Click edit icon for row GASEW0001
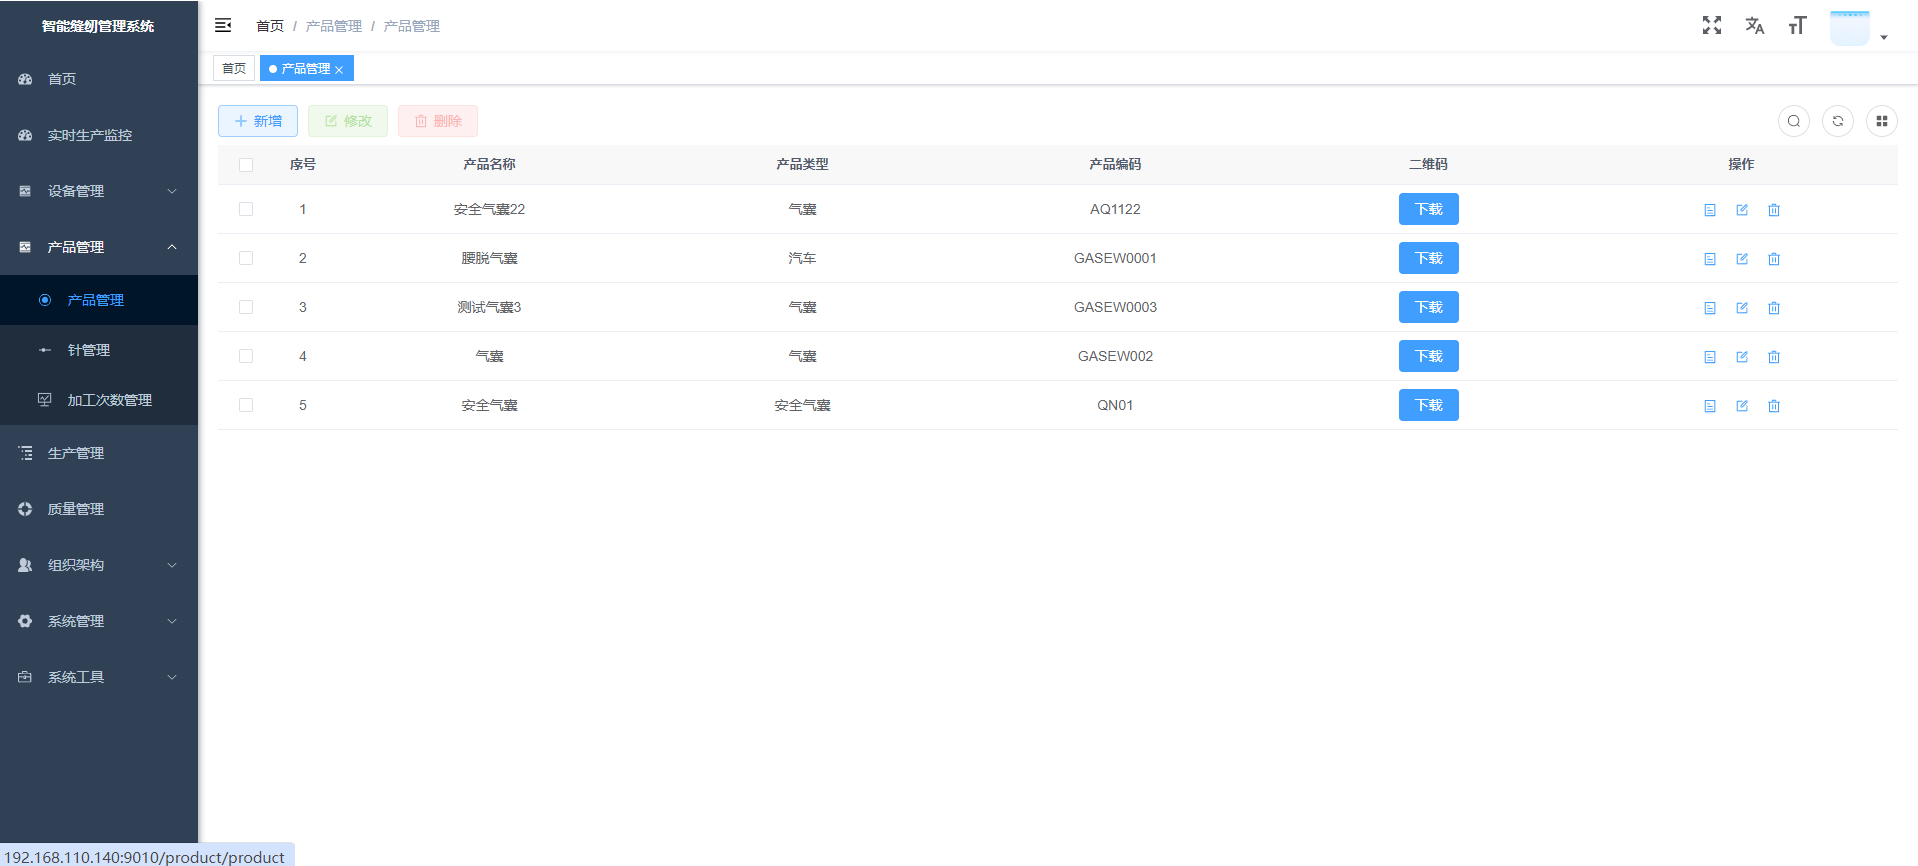This screenshot has width=1918, height=866. (1741, 259)
